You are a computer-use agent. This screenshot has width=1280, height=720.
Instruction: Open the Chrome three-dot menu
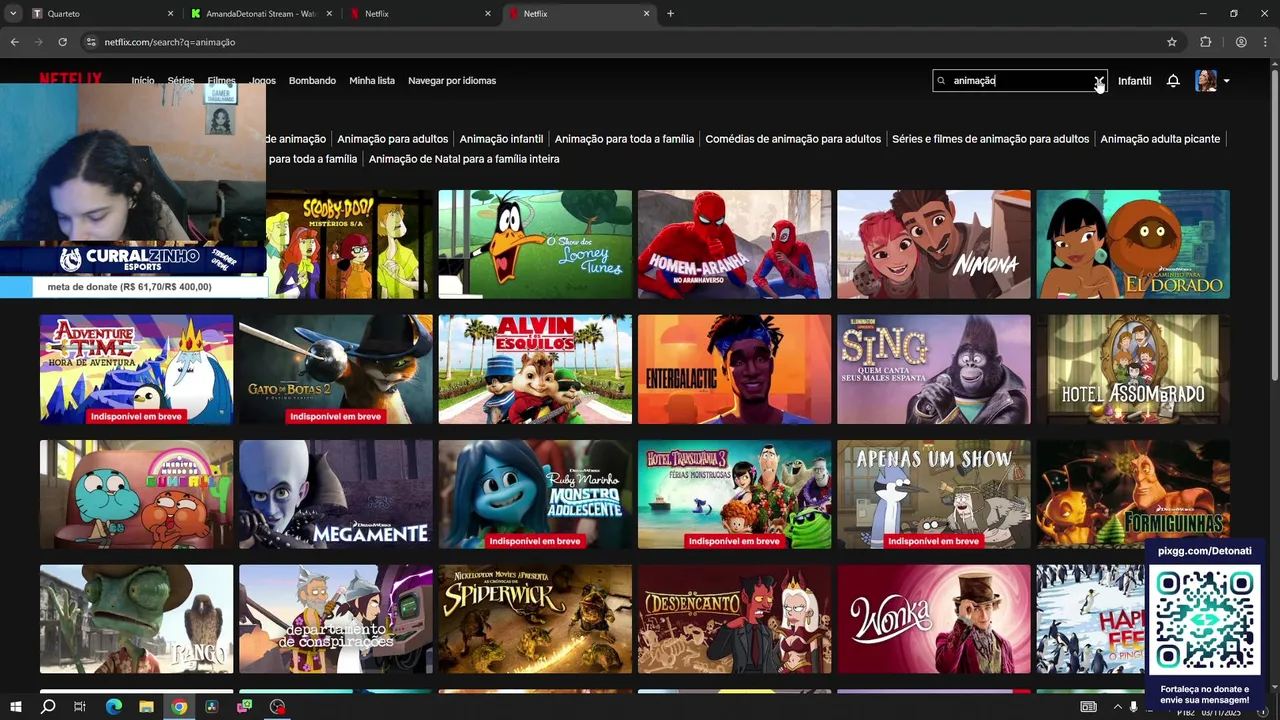(x=1265, y=42)
